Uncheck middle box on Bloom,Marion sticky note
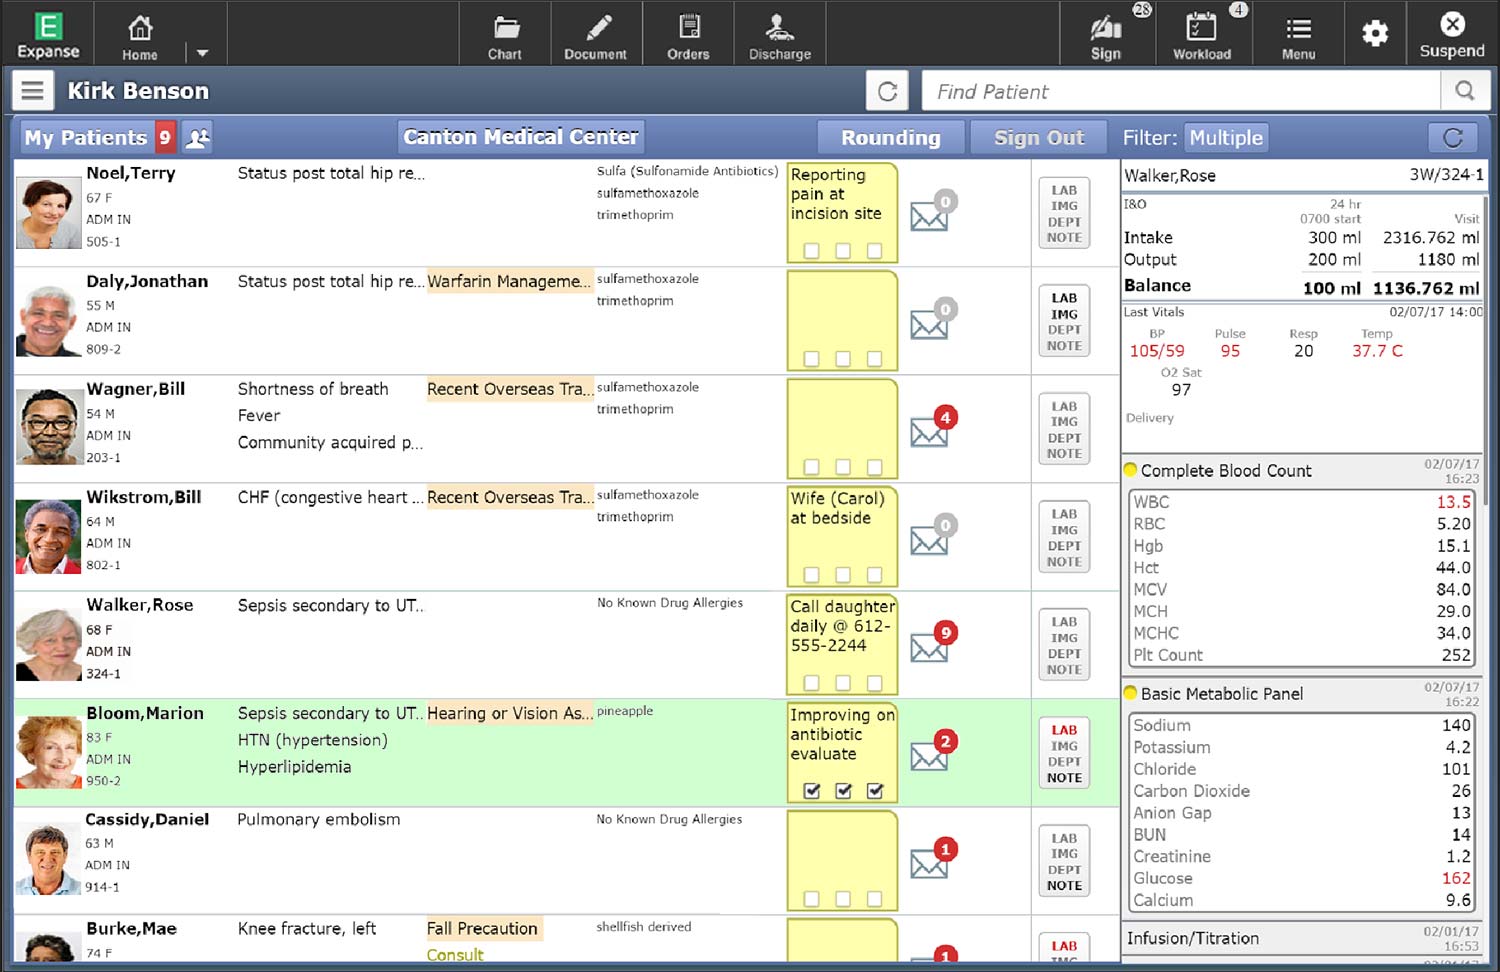1500x972 pixels. pyautogui.click(x=843, y=790)
